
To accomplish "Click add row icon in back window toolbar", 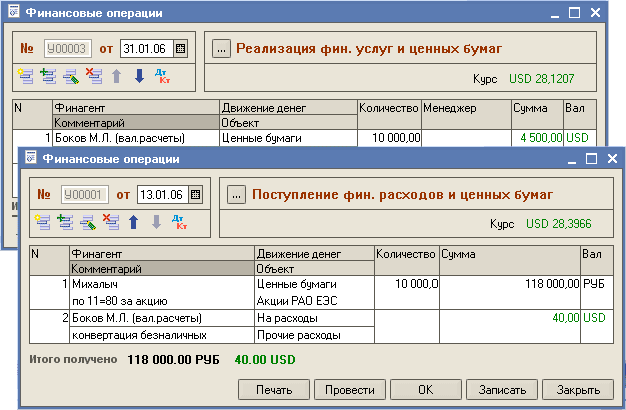I will tap(26, 75).
